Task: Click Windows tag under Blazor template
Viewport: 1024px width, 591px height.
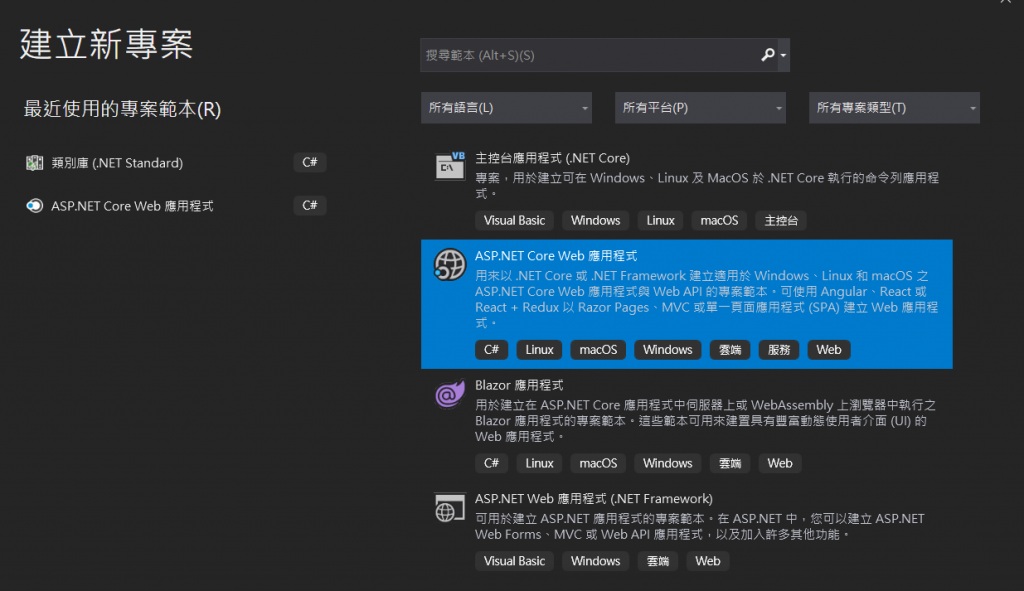Action: coord(667,464)
